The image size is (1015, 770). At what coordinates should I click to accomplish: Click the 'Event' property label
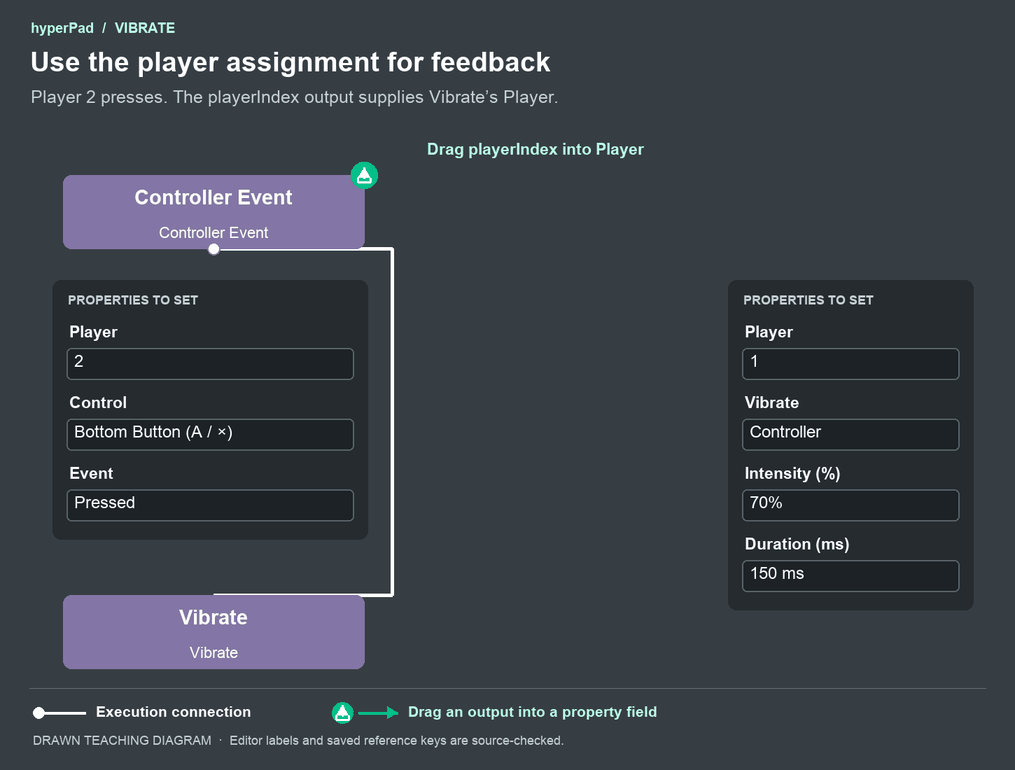pos(91,473)
